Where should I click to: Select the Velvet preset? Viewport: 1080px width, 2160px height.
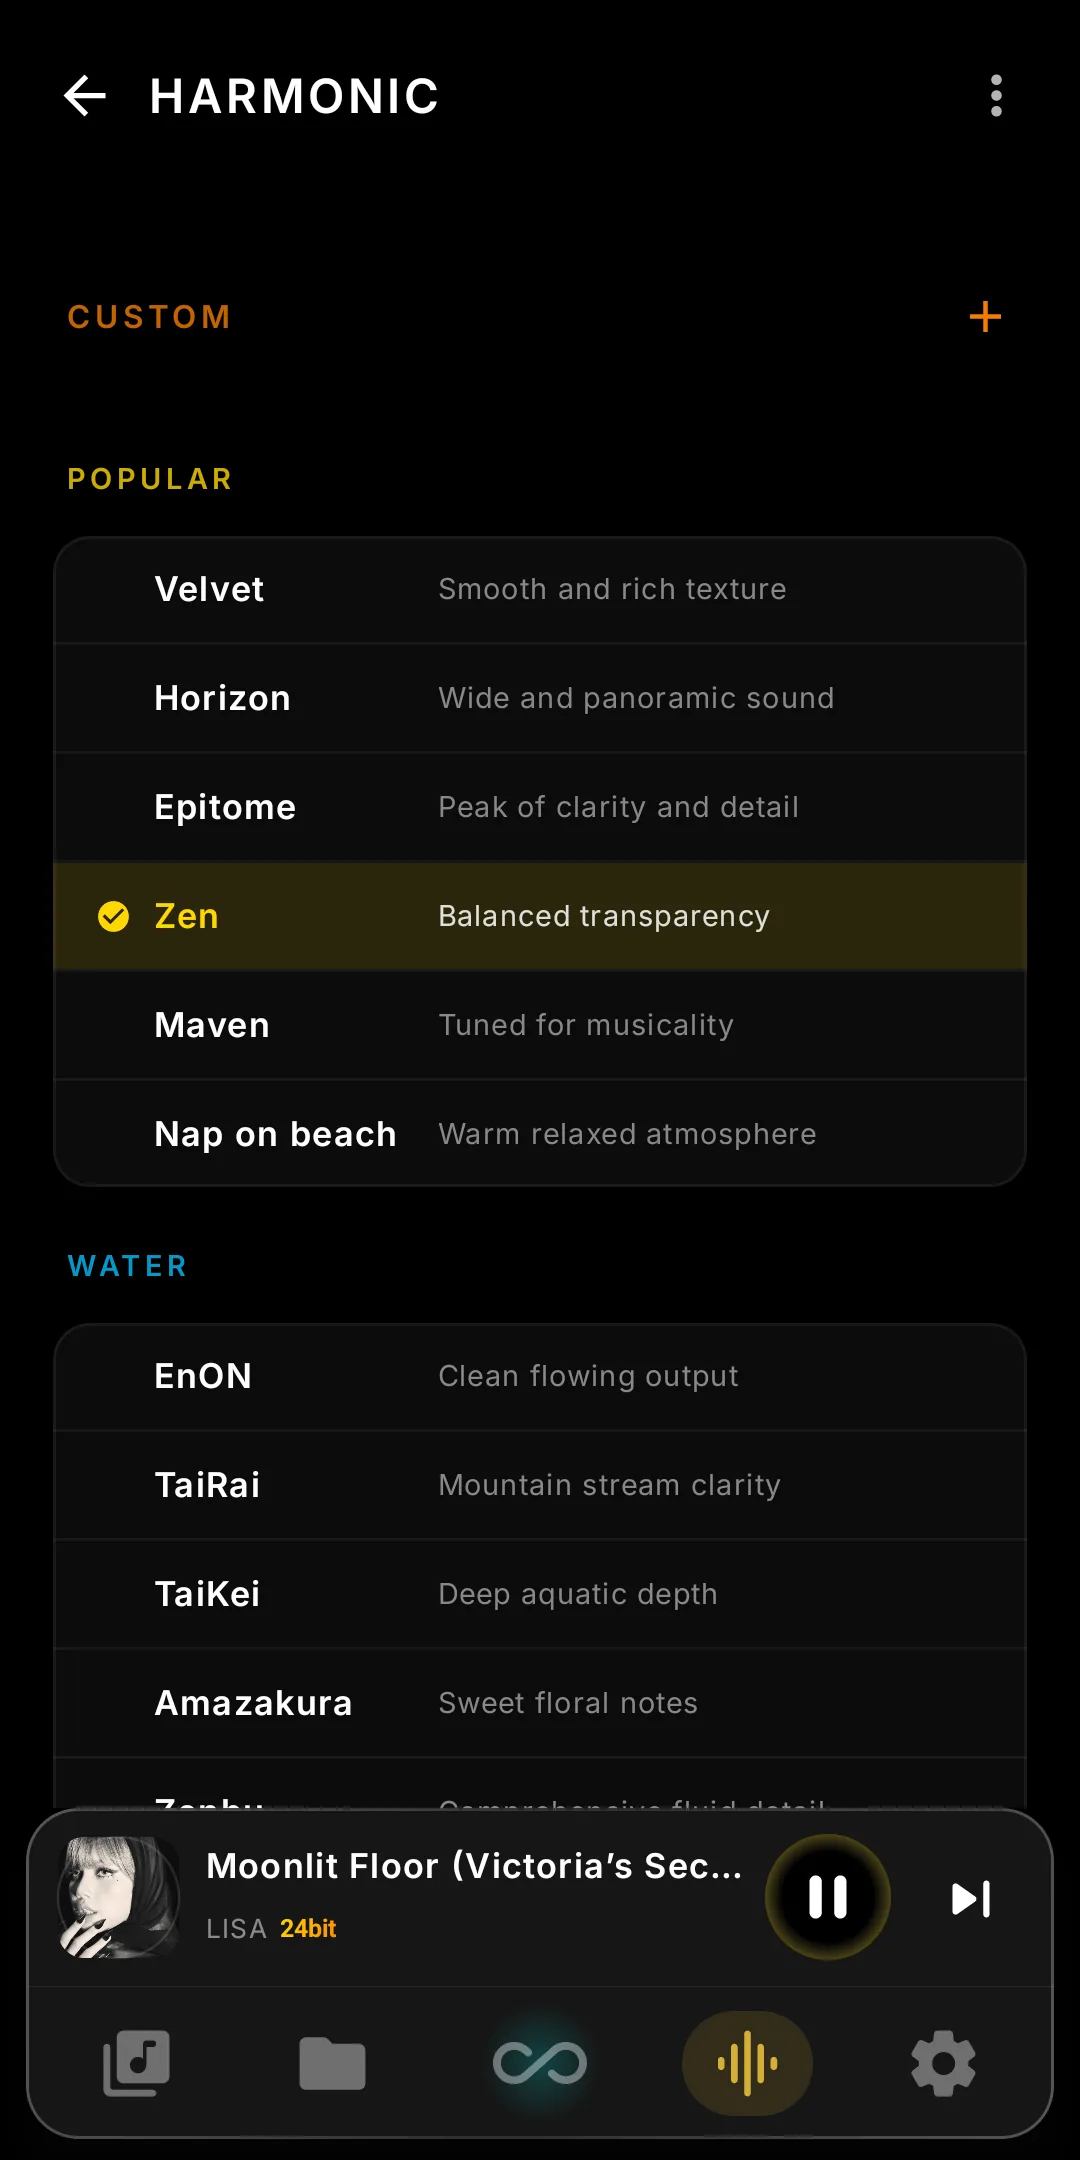[540, 590]
